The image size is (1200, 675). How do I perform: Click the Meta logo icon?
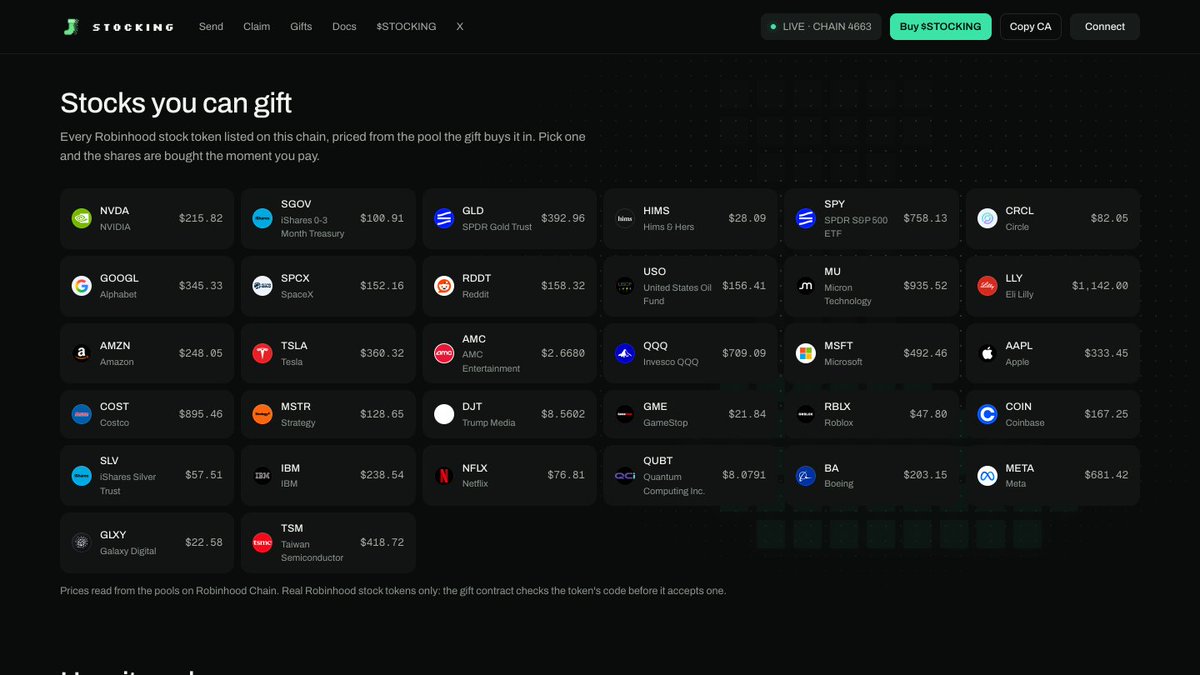[987, 476]
